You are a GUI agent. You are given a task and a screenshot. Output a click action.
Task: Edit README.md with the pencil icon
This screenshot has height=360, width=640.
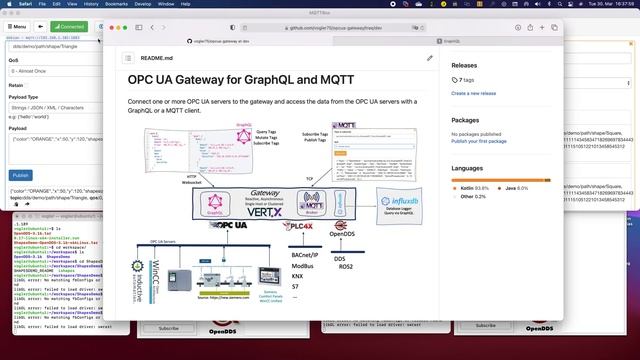point(430,58)
